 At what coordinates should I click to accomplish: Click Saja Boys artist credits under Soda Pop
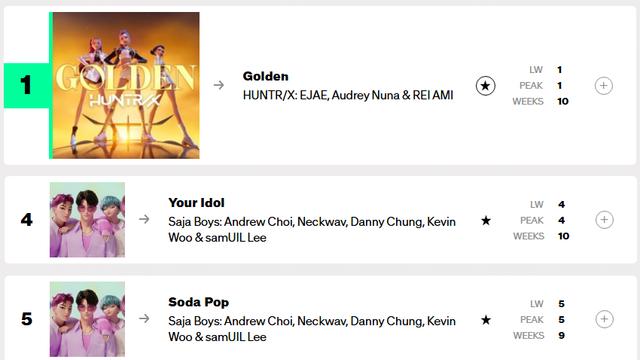312,329
